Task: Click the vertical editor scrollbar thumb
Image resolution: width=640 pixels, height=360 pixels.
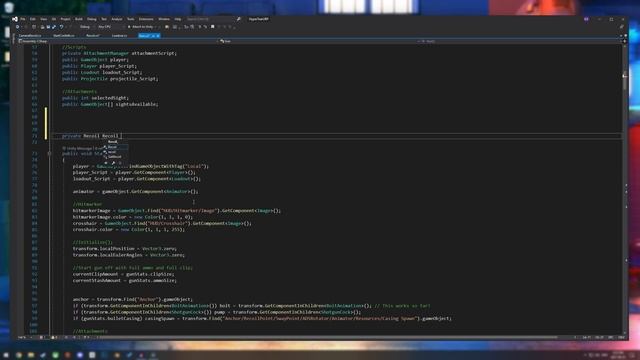Action: click(624, 81)
